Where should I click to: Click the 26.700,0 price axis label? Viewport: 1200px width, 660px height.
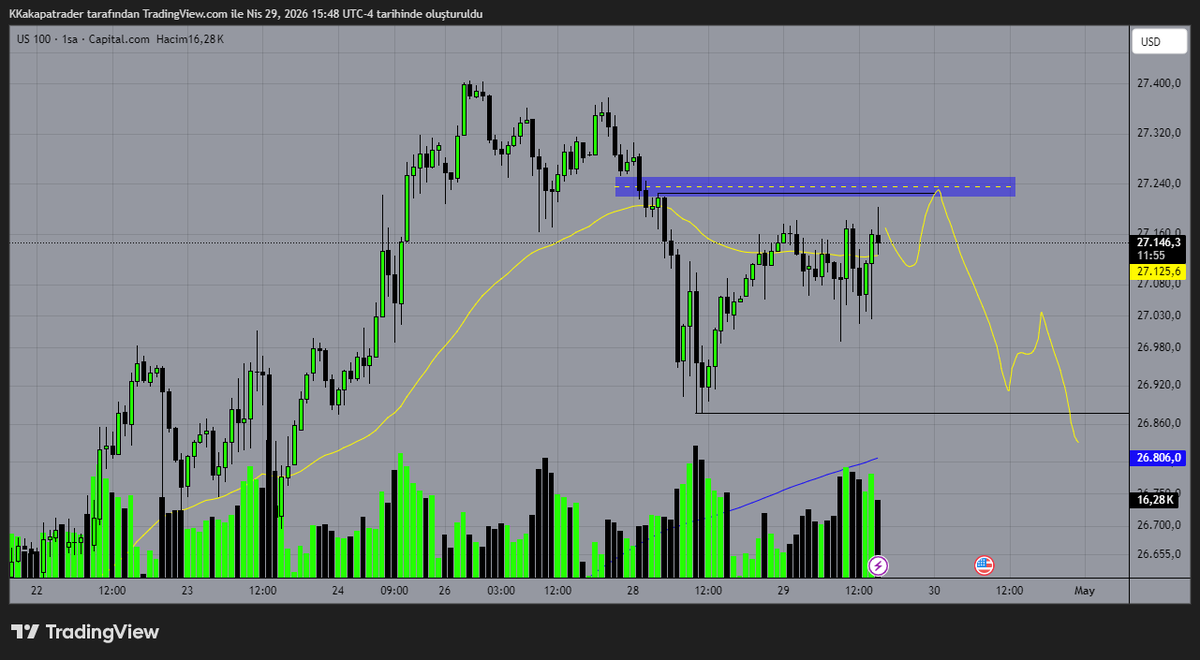click(1159, 525)
